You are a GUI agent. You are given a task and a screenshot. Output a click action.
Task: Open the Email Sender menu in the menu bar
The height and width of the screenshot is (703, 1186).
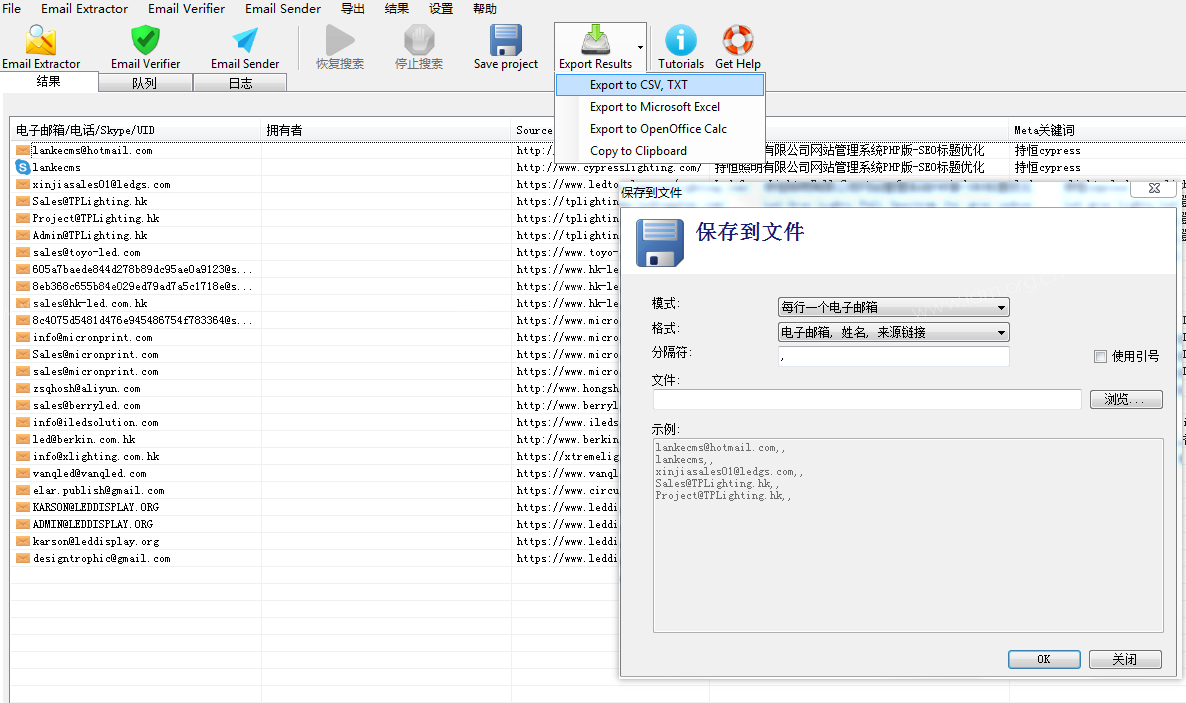(283, 8)
